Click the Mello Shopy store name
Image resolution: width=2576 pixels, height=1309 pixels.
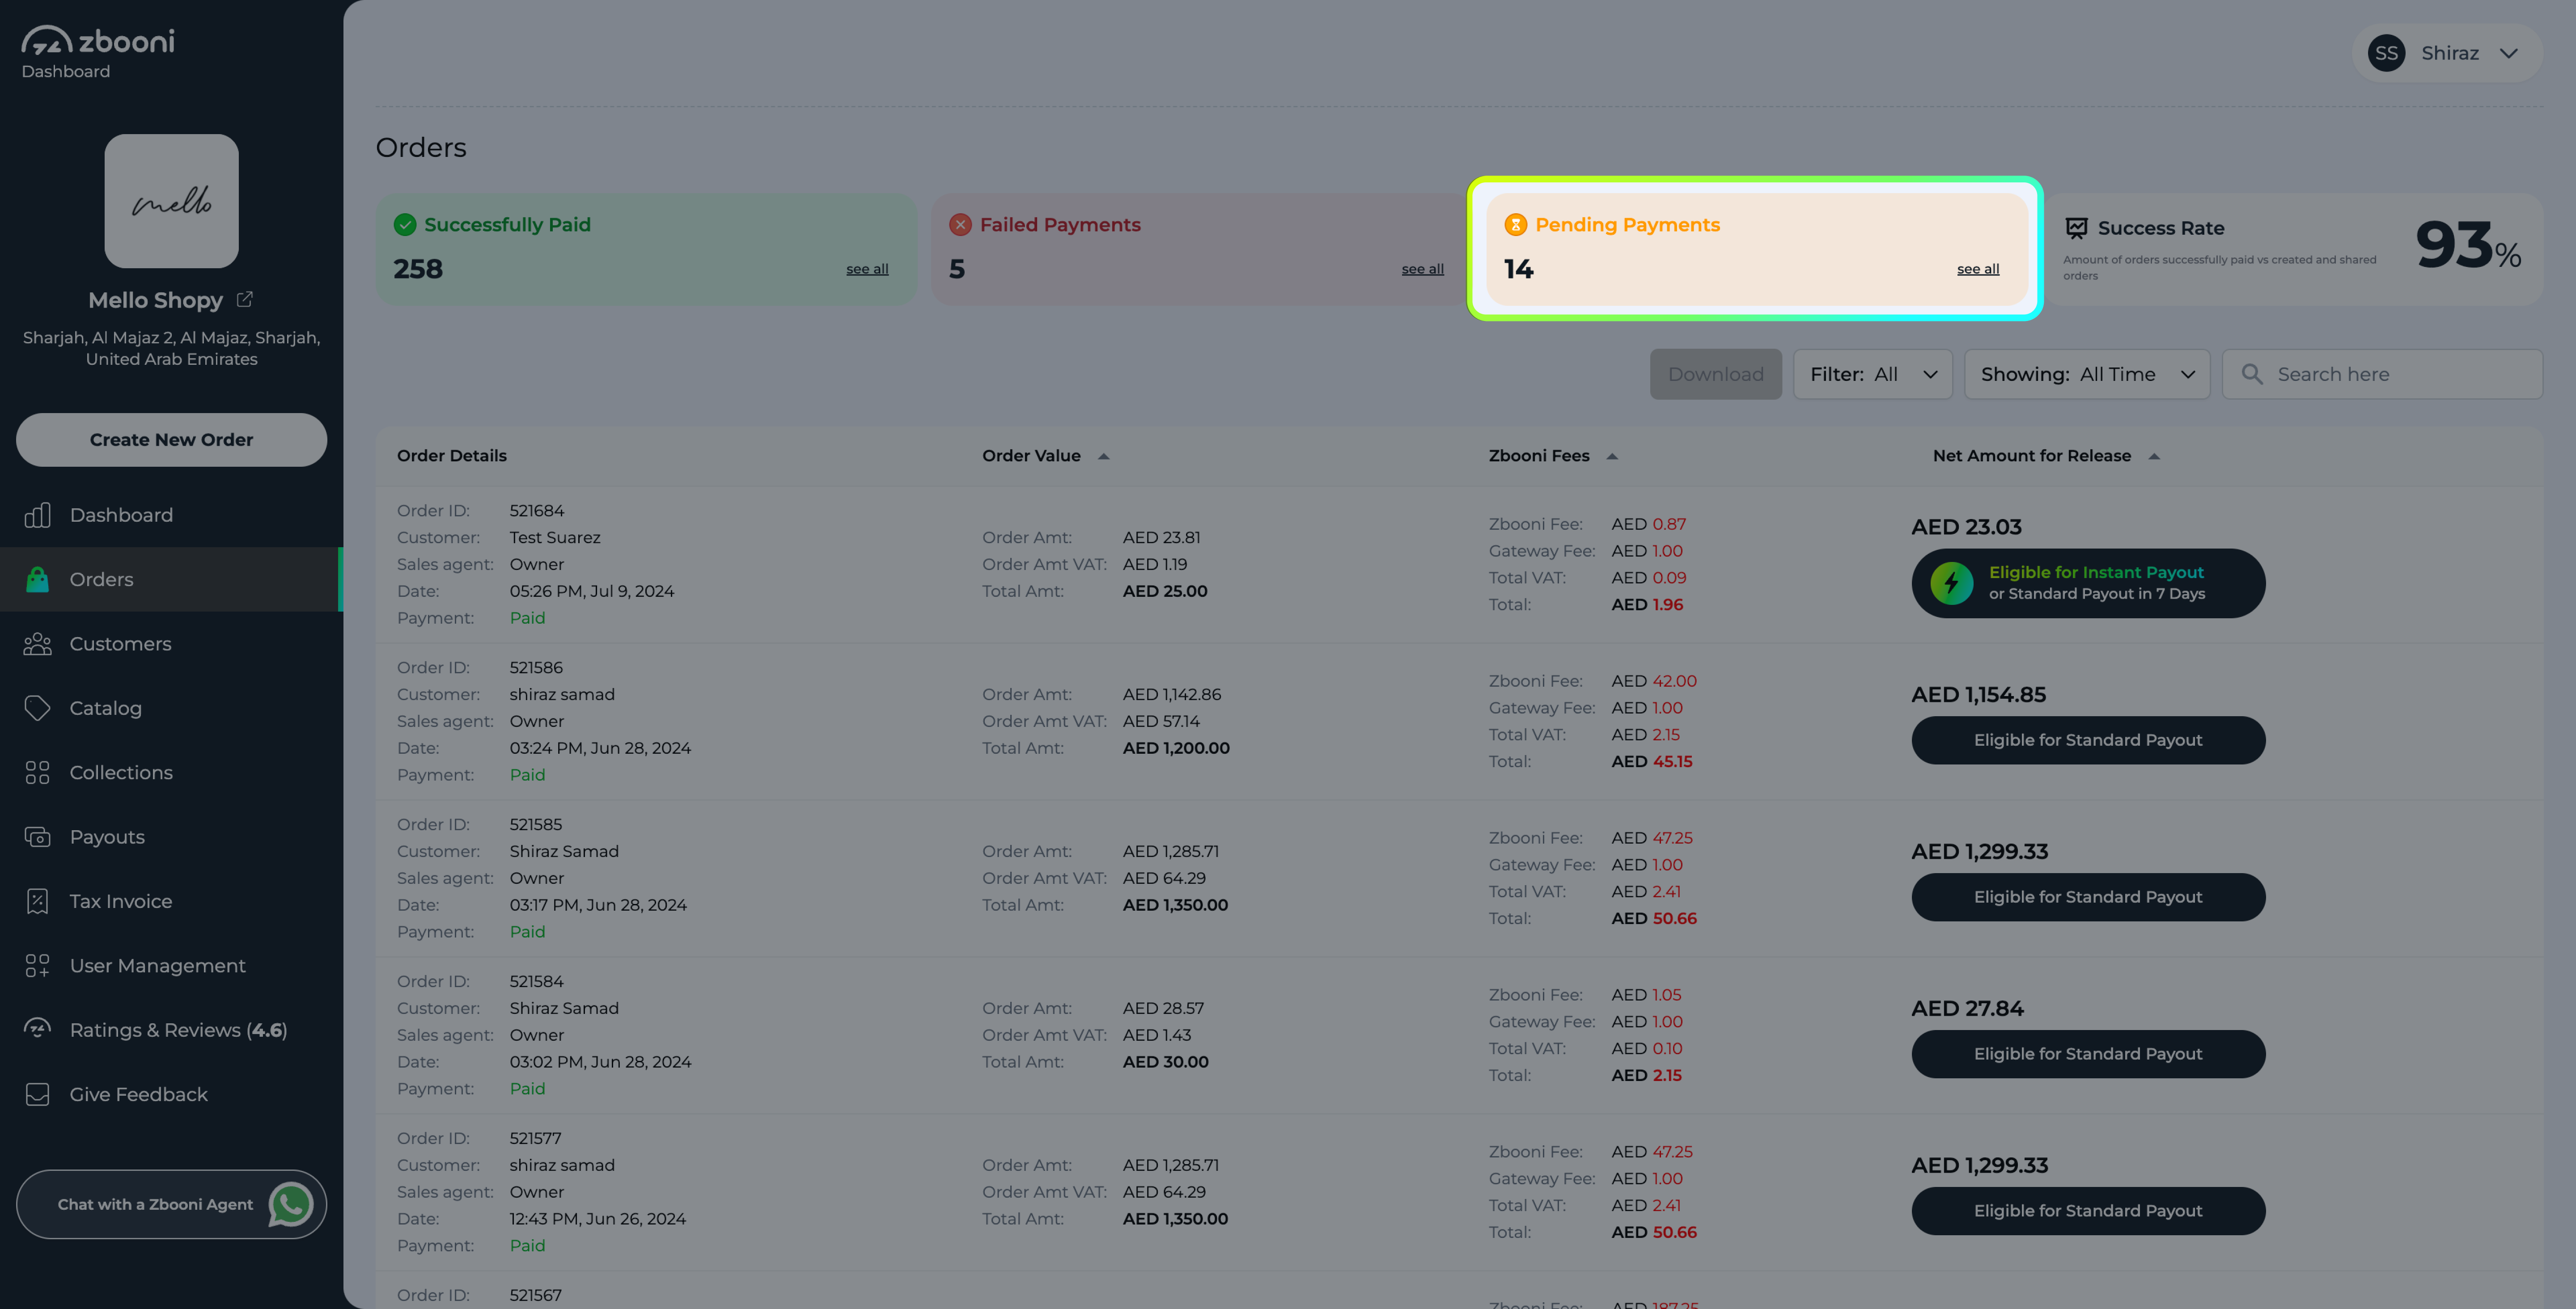156,300
